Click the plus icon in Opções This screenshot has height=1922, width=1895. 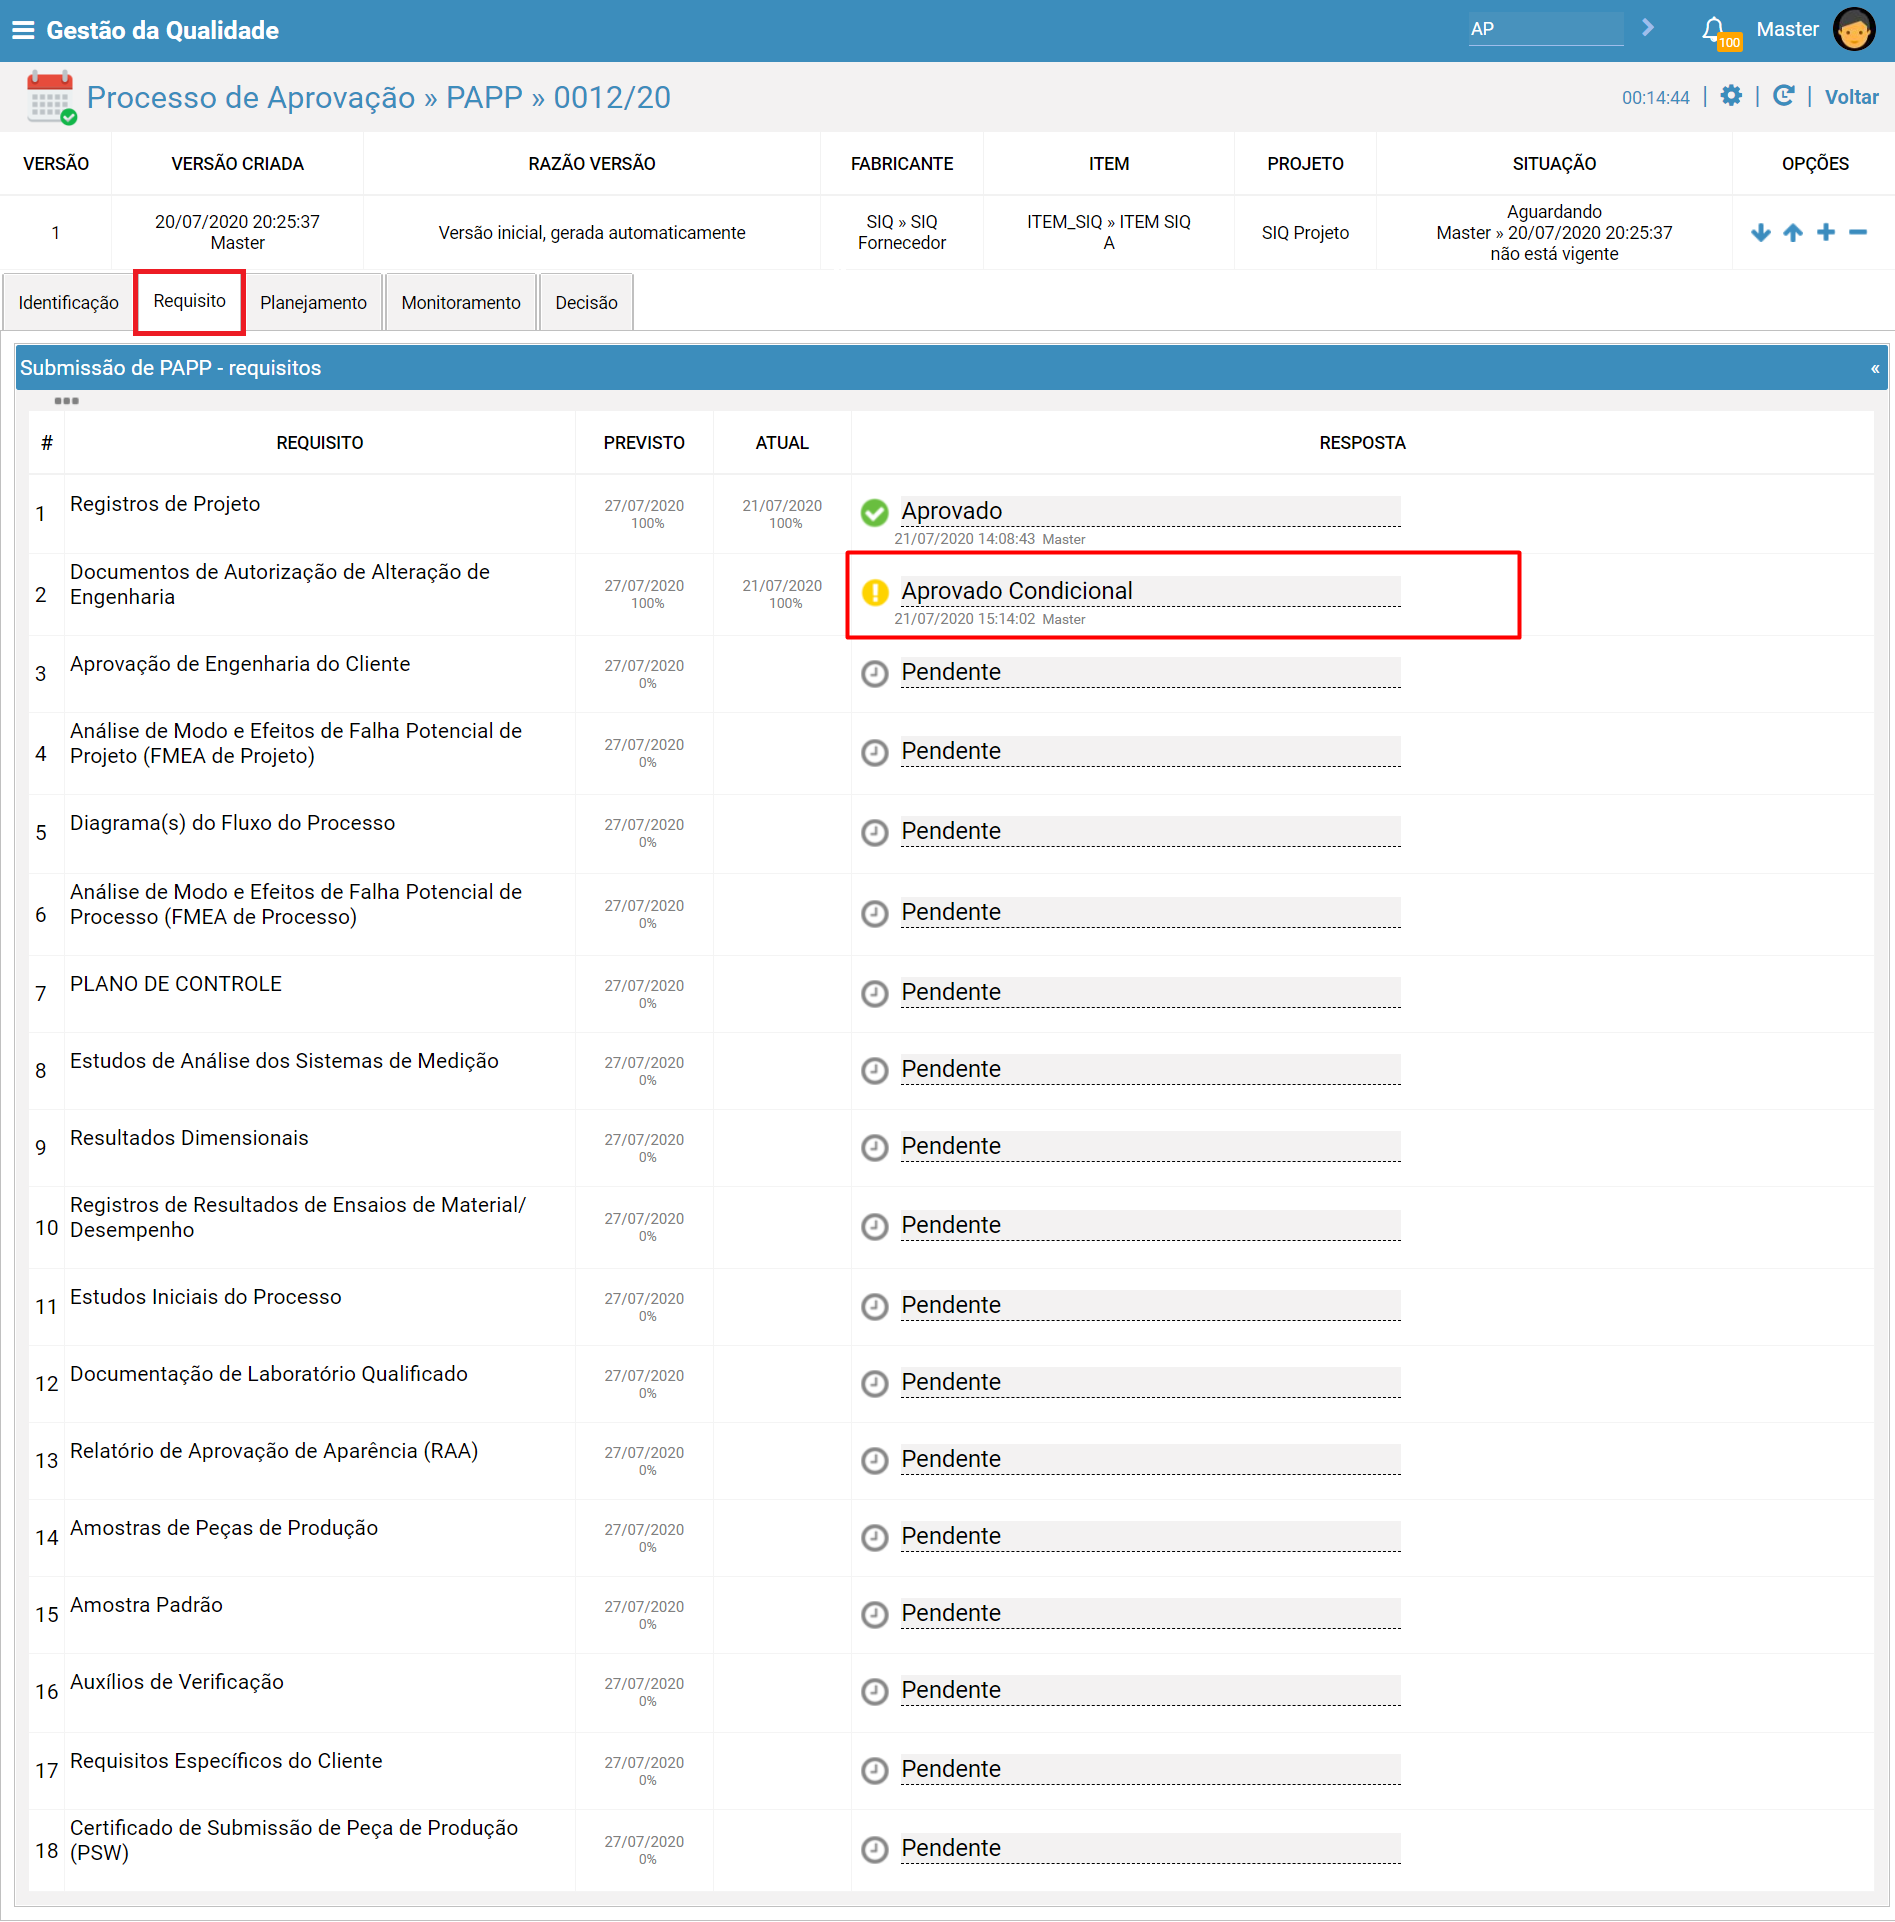pos(1826,233)
